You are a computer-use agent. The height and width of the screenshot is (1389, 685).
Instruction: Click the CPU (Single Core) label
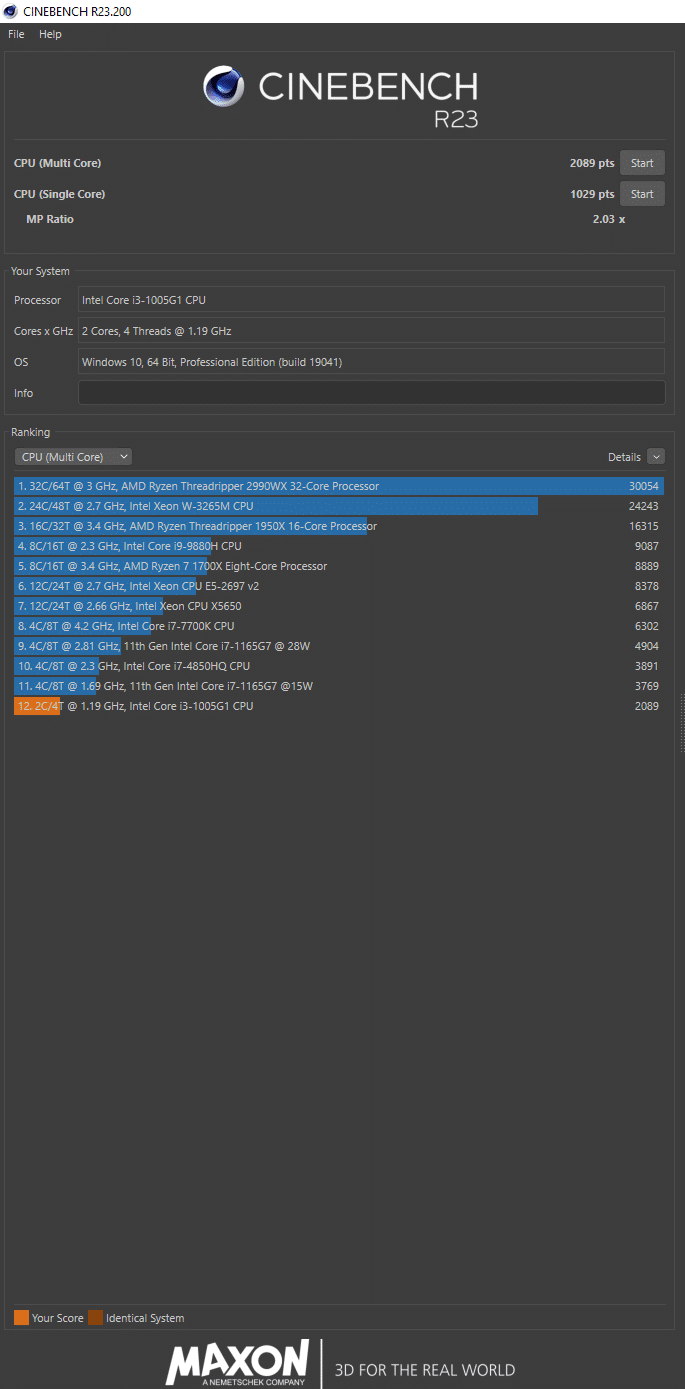[59, 194]
